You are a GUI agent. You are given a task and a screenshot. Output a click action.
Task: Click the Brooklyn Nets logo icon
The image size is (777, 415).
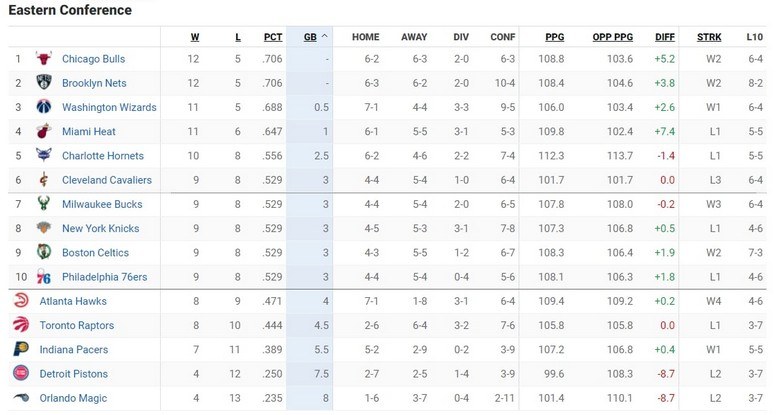44,83
